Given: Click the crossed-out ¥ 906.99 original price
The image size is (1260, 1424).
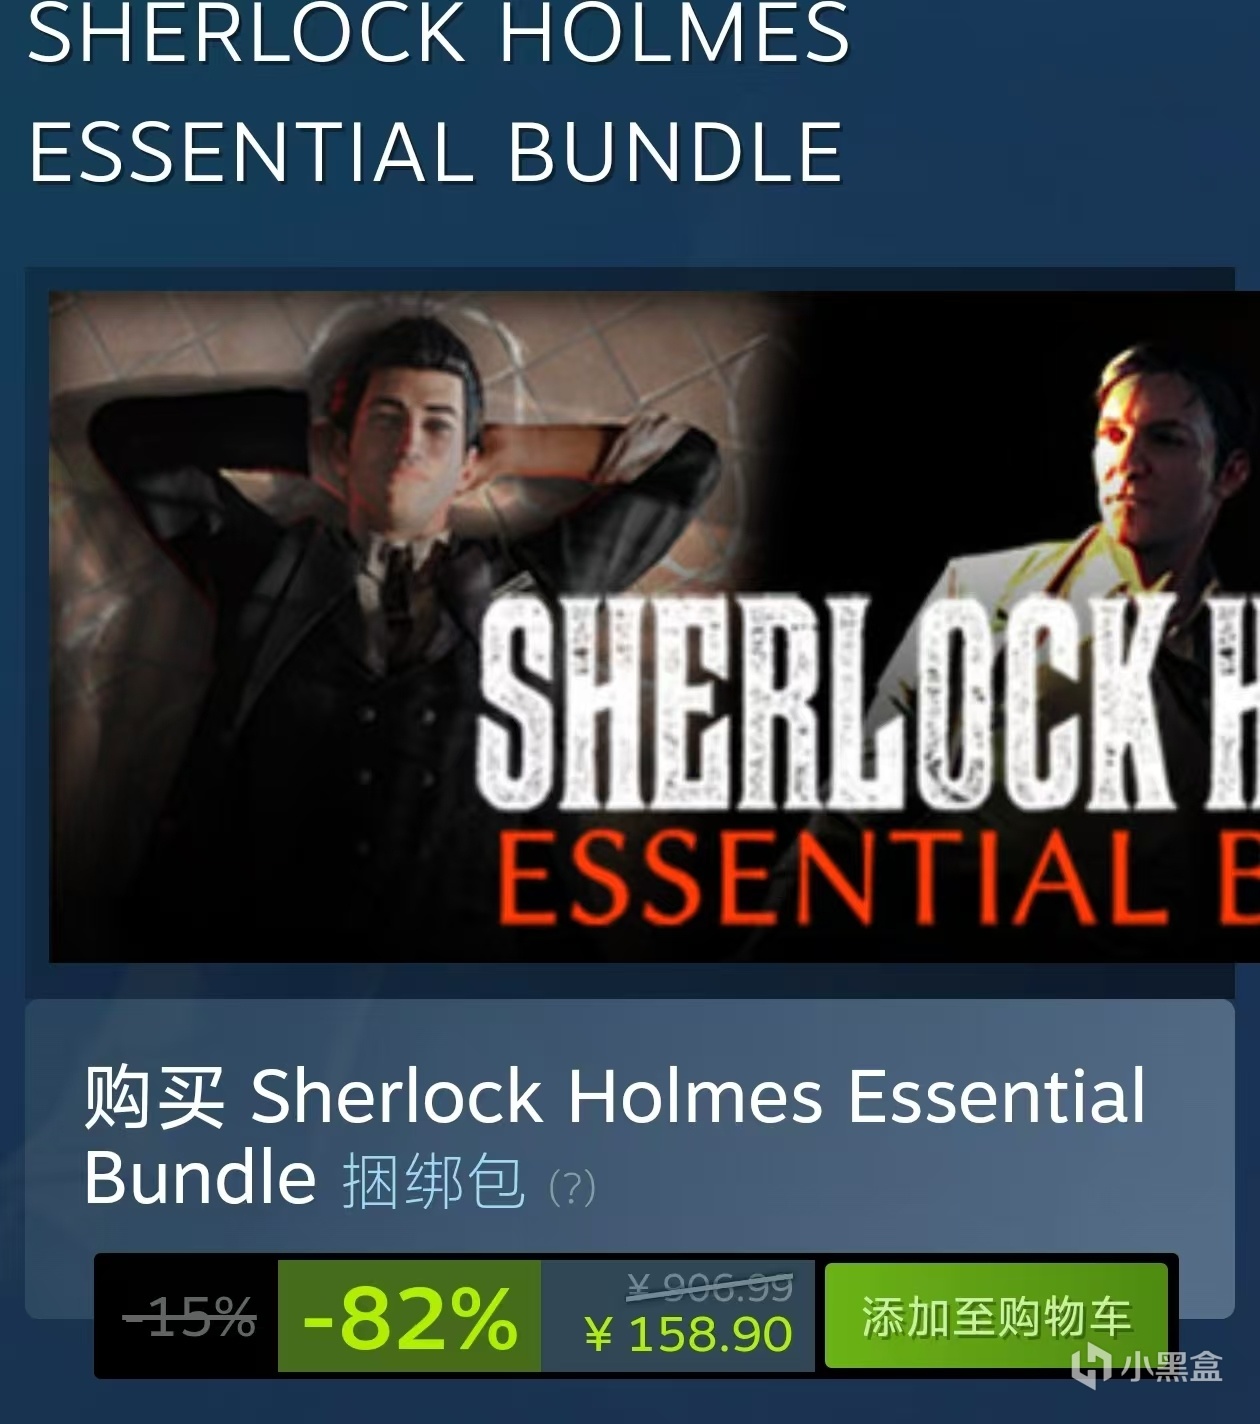Looking at the screenshot, I should tap(710, 1286).
